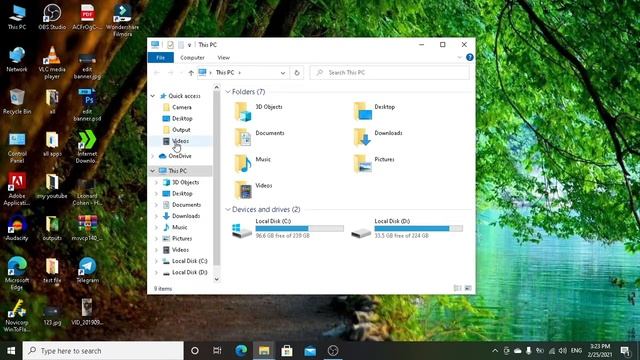Select Telegram desktop shortcut
Image resolution: width=640 pixels, height=360 pixels.
(87, 270)
